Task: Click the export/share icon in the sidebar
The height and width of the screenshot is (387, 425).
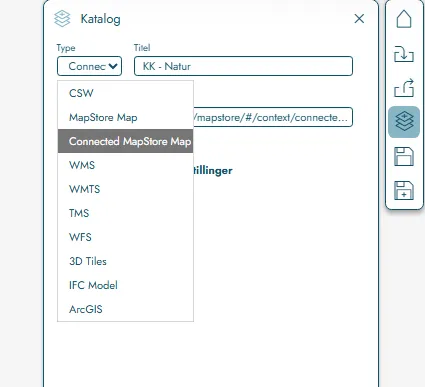Action: 404,88
